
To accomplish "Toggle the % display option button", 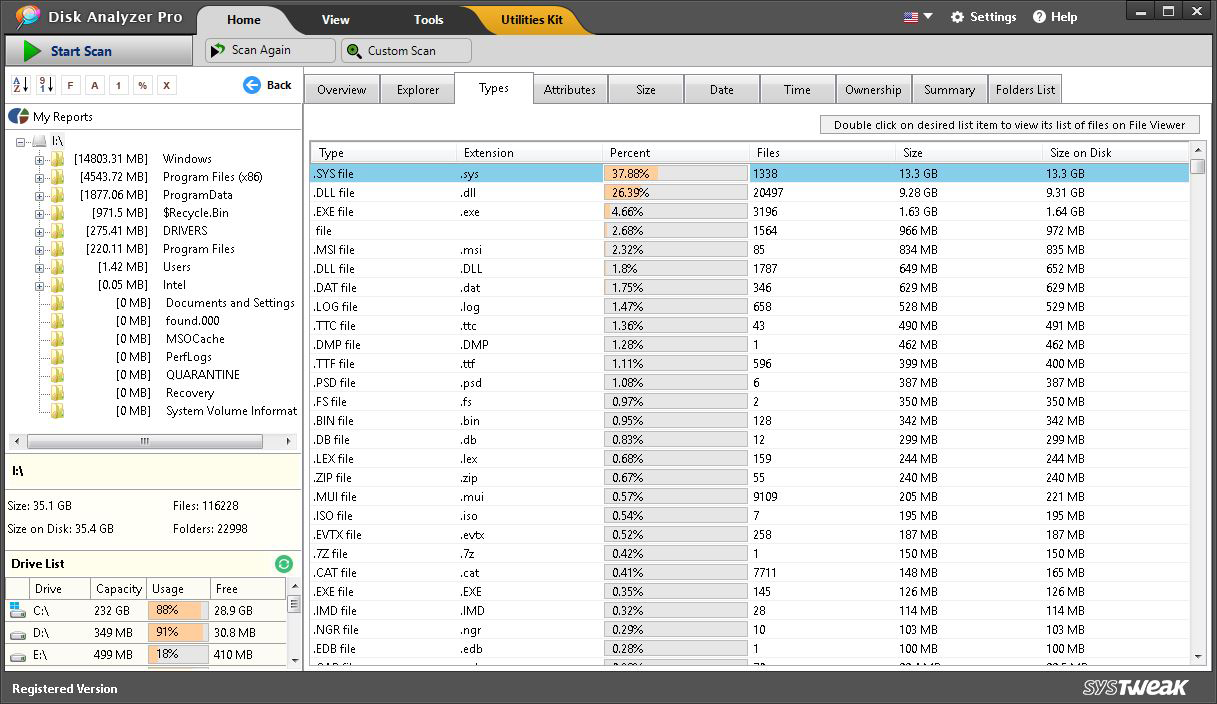I will pyautogui.click(x=143, y=86).
